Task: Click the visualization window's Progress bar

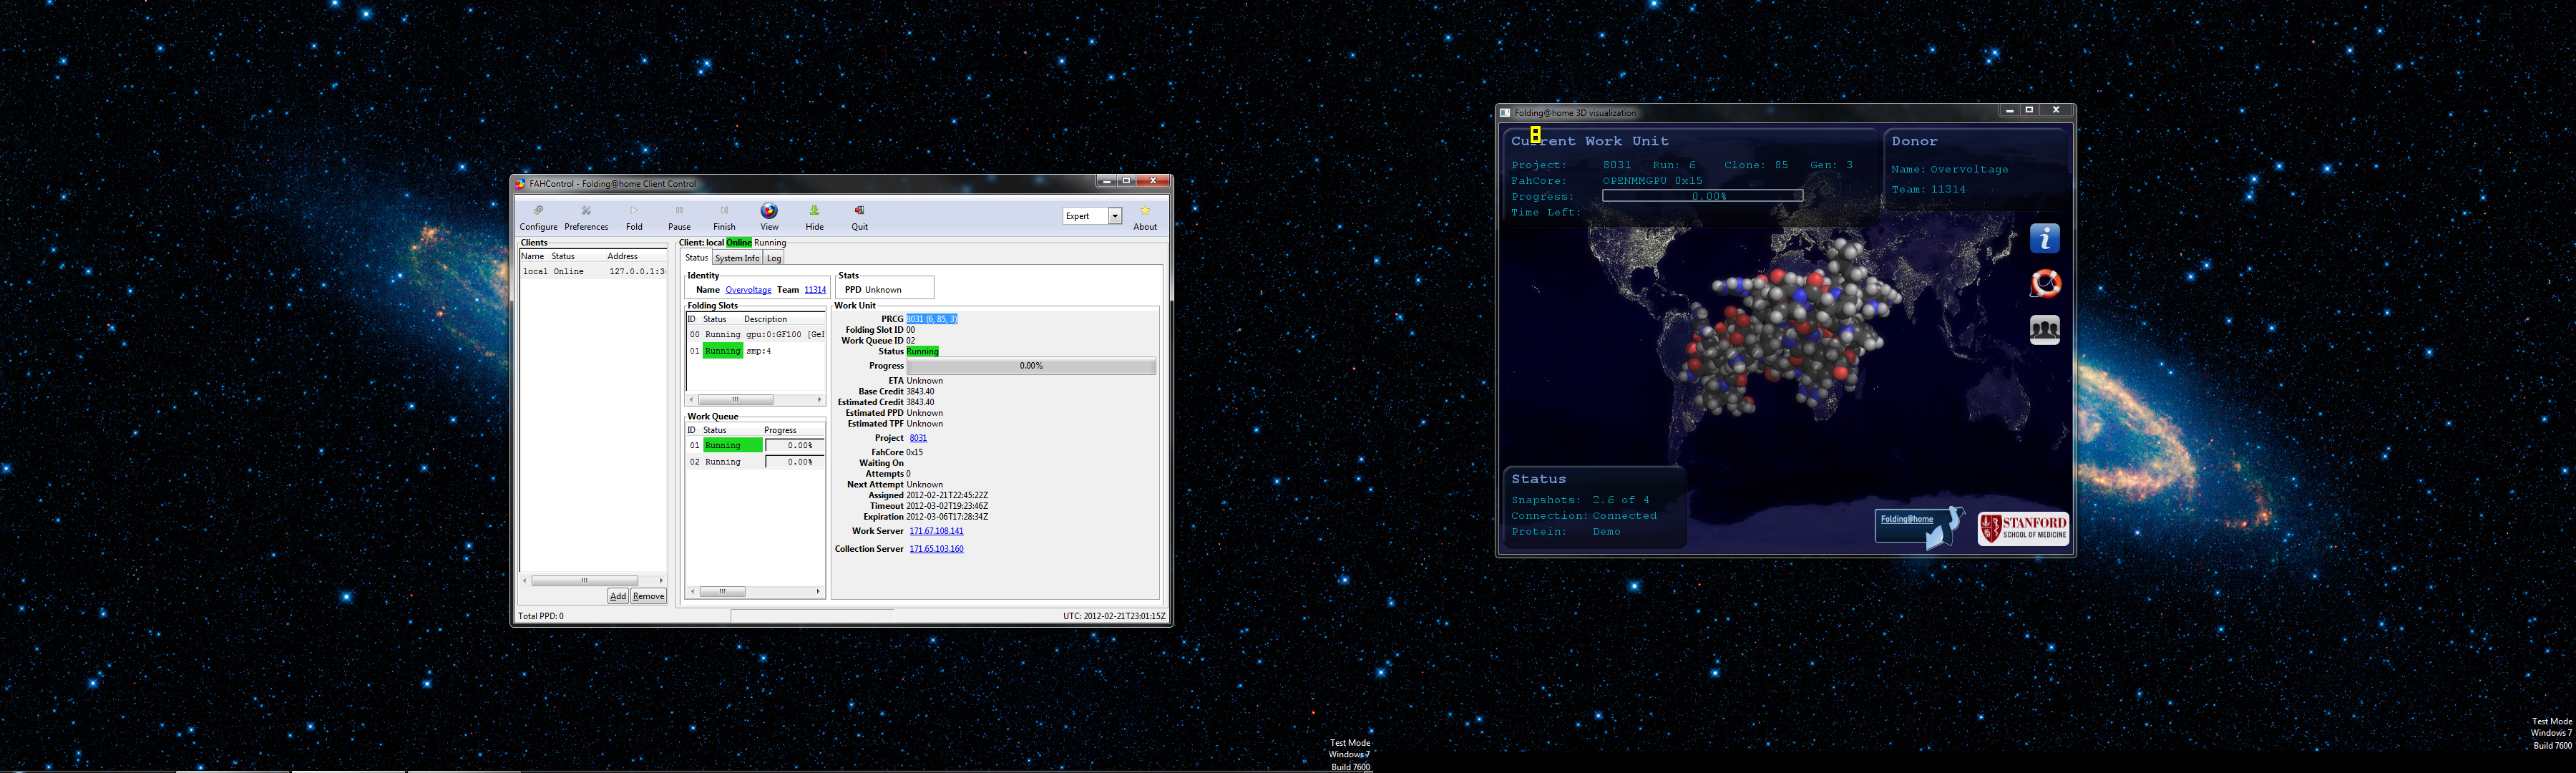Action: [x=1702, y=196]
